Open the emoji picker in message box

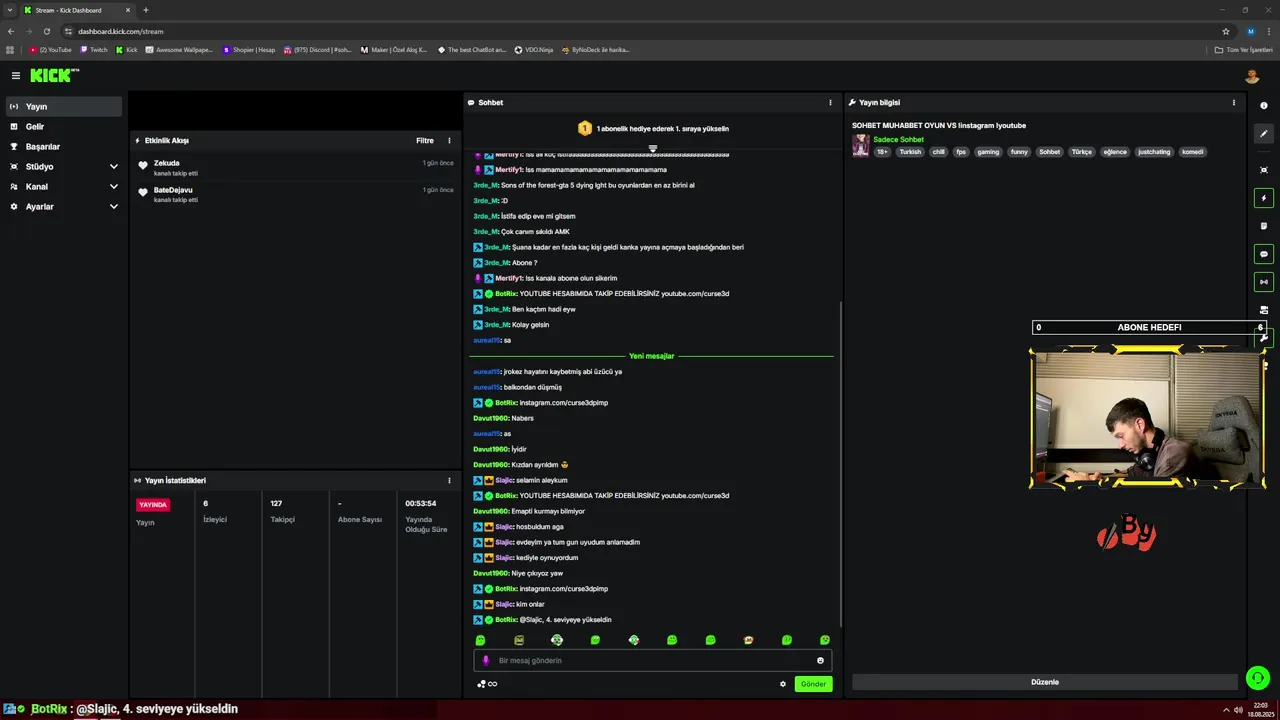[820, 661]
